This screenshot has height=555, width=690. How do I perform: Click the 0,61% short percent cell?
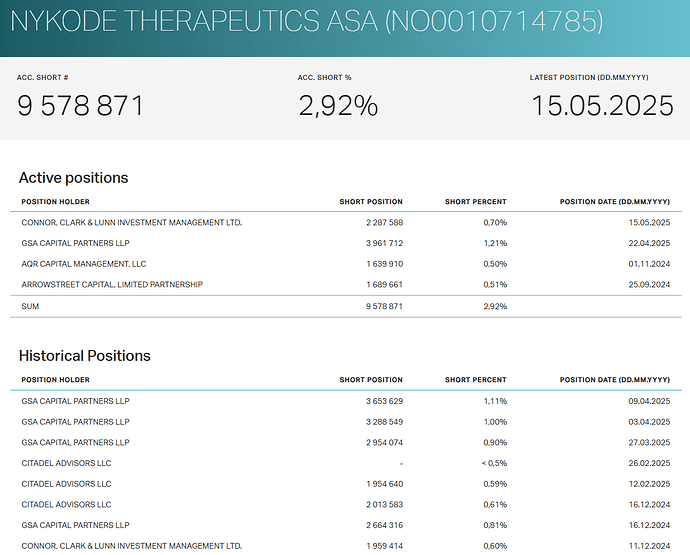coord(495,505)
